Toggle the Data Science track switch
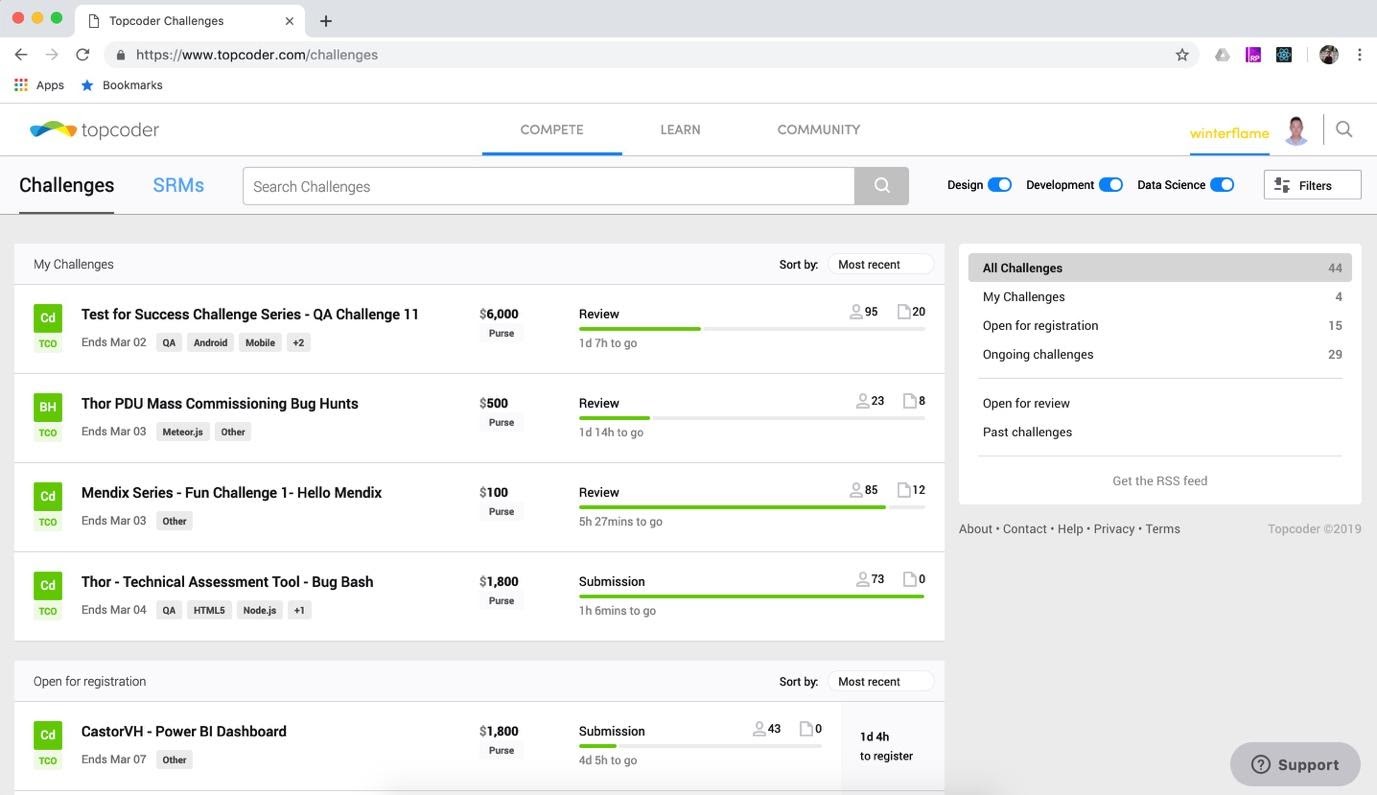 click(x=1221, y=185)
